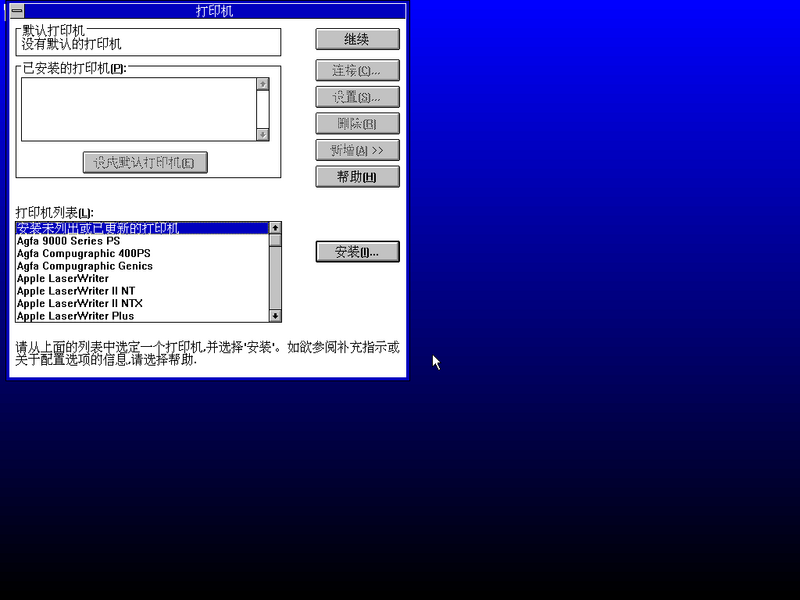
Task: Click inside the empty installed printers list box
Action: pos(139,109)
